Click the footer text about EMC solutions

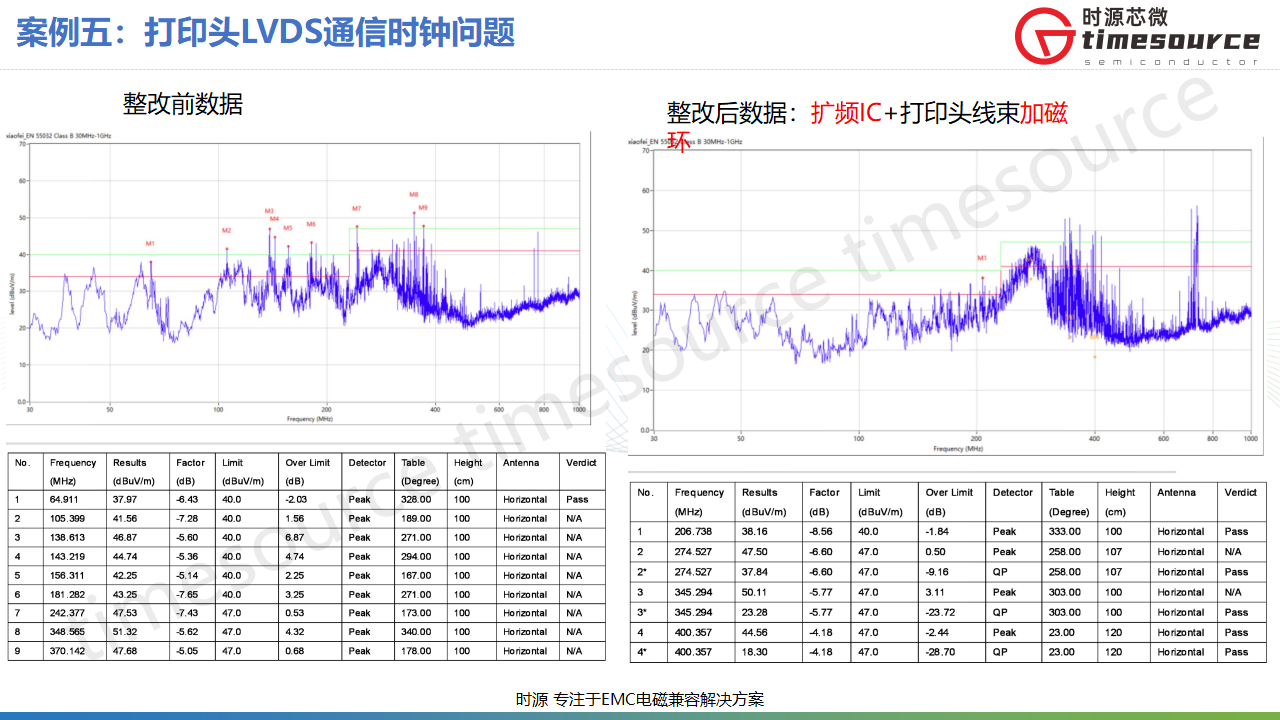click(640, 700)
